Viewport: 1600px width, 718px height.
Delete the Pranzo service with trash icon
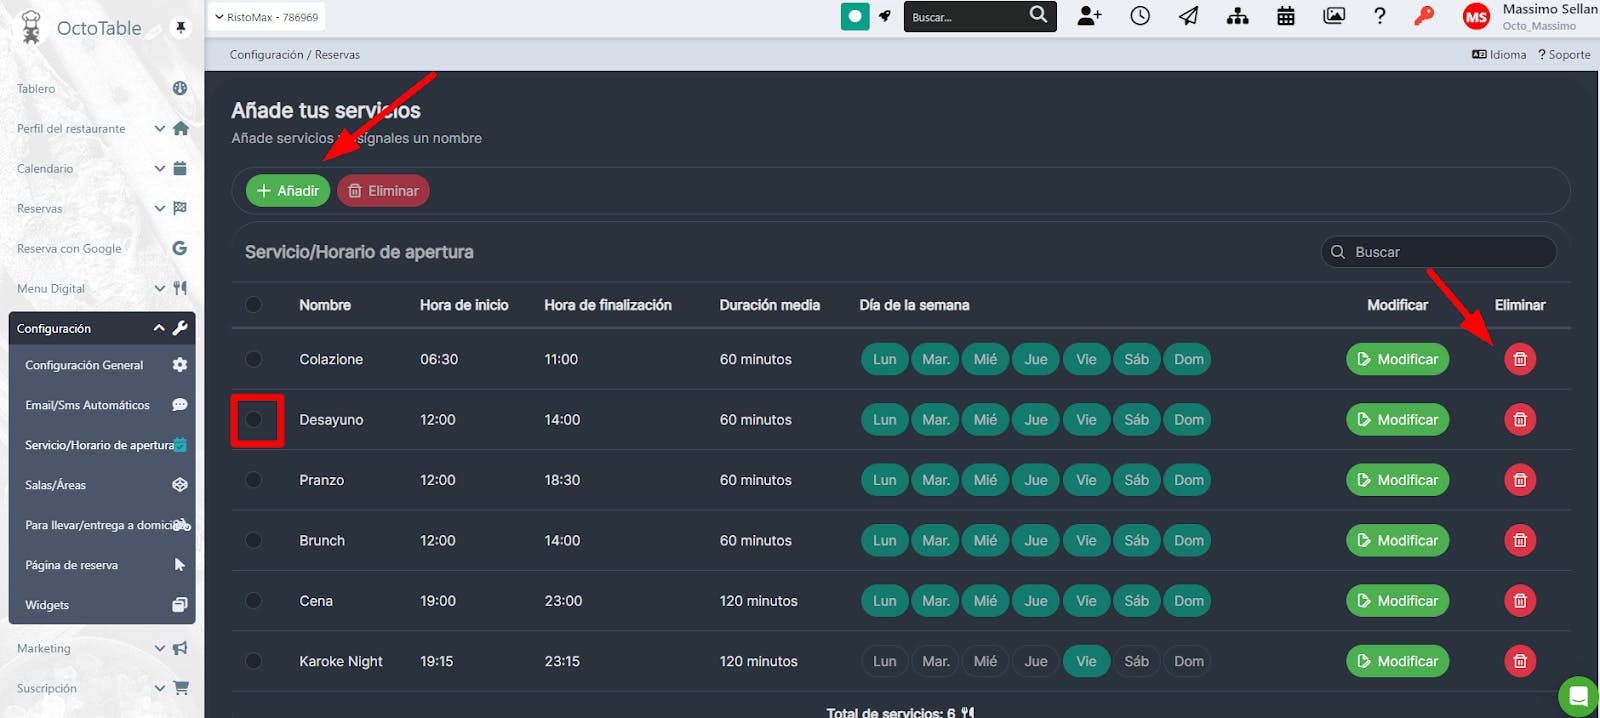pyautogui.click(x=1520, y=480)
